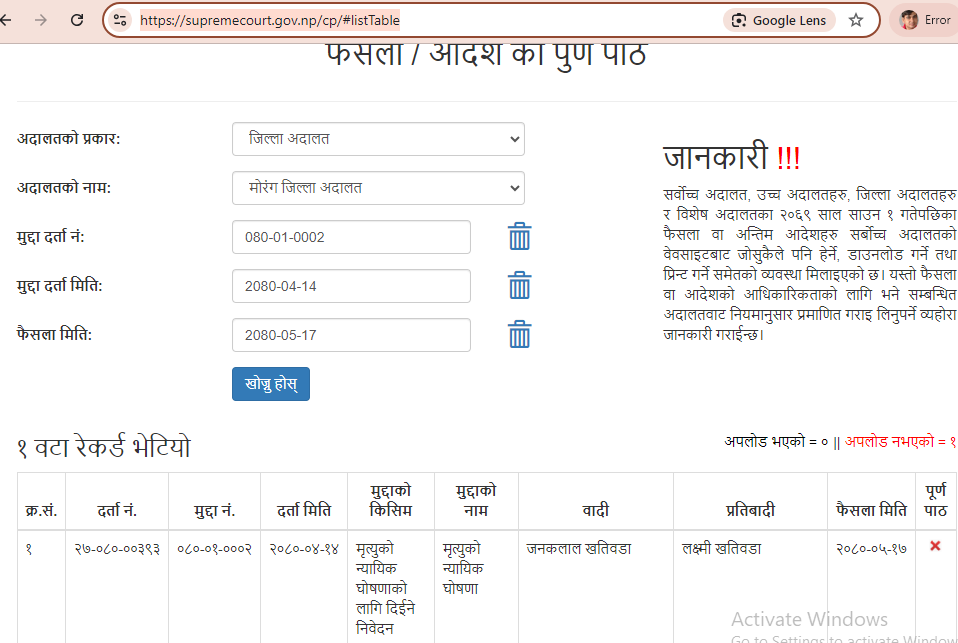Clear फैसला मिति with trash icon

519,334
